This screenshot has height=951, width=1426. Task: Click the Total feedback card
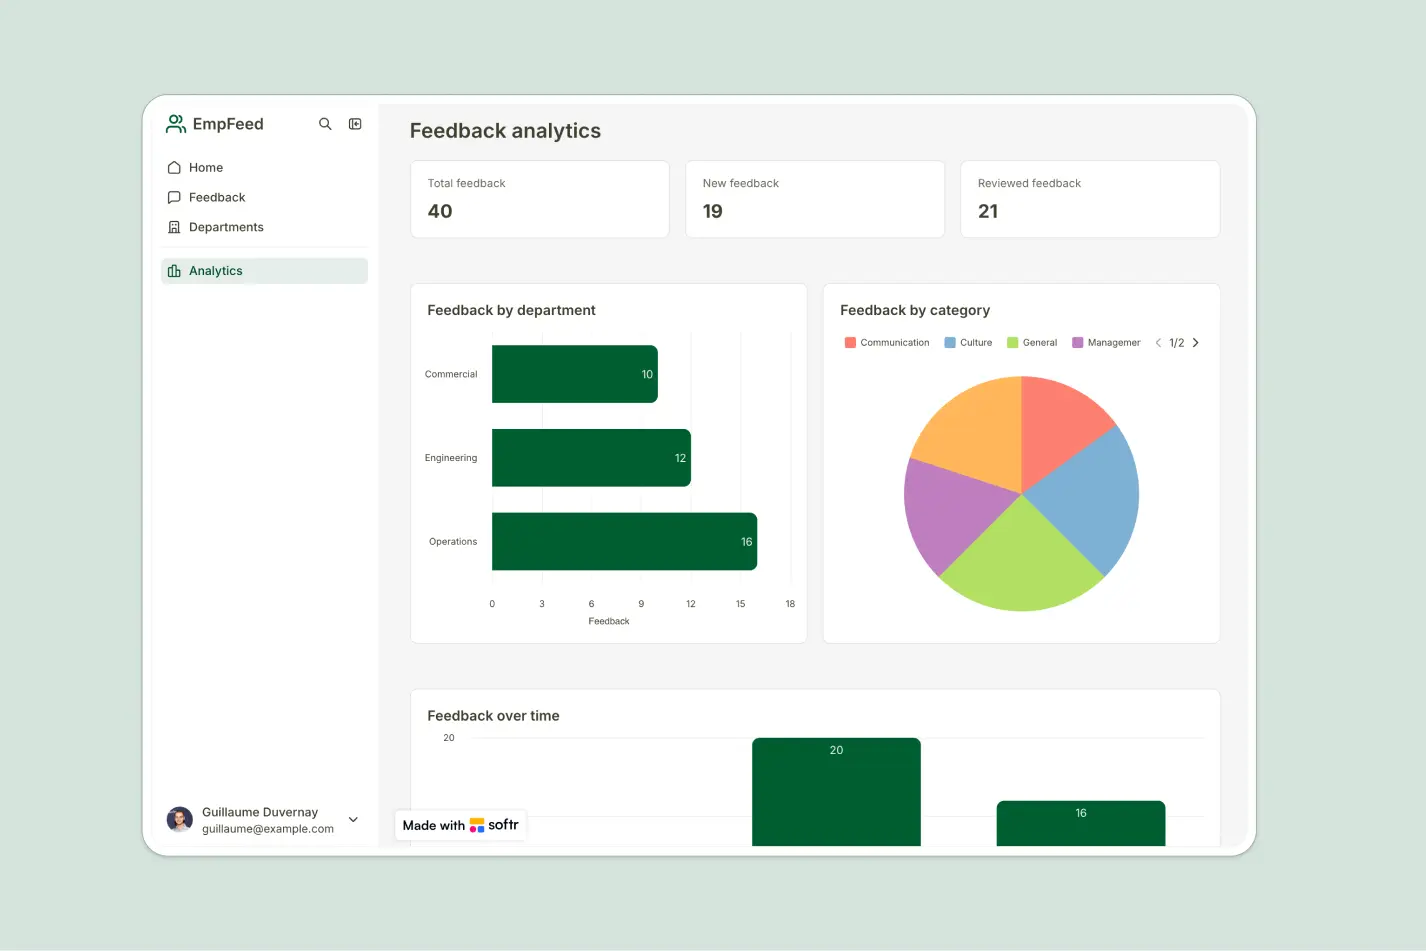[540, 199]
